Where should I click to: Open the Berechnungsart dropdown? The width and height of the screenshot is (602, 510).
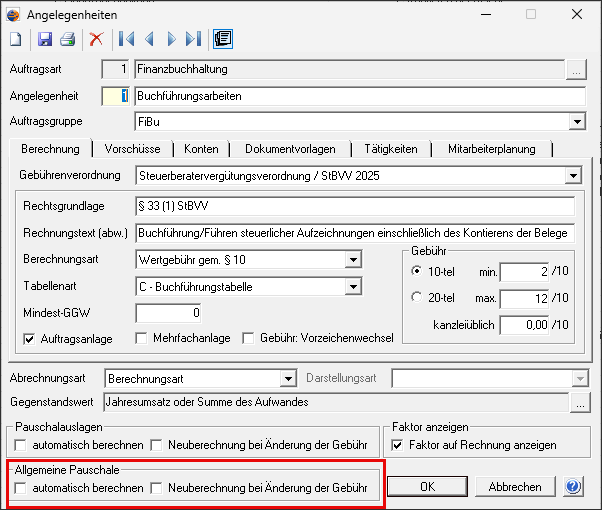[353, 260]
